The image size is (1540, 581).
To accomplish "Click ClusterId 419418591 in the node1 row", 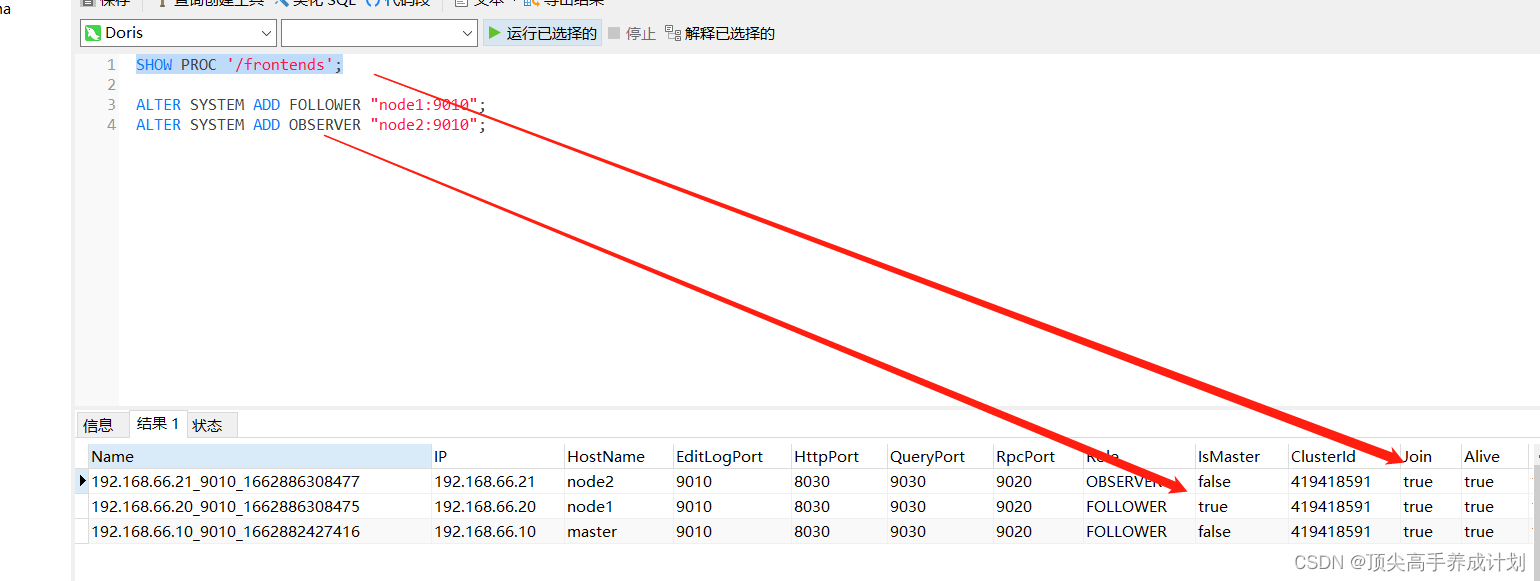I will [x=1344, y=506].
